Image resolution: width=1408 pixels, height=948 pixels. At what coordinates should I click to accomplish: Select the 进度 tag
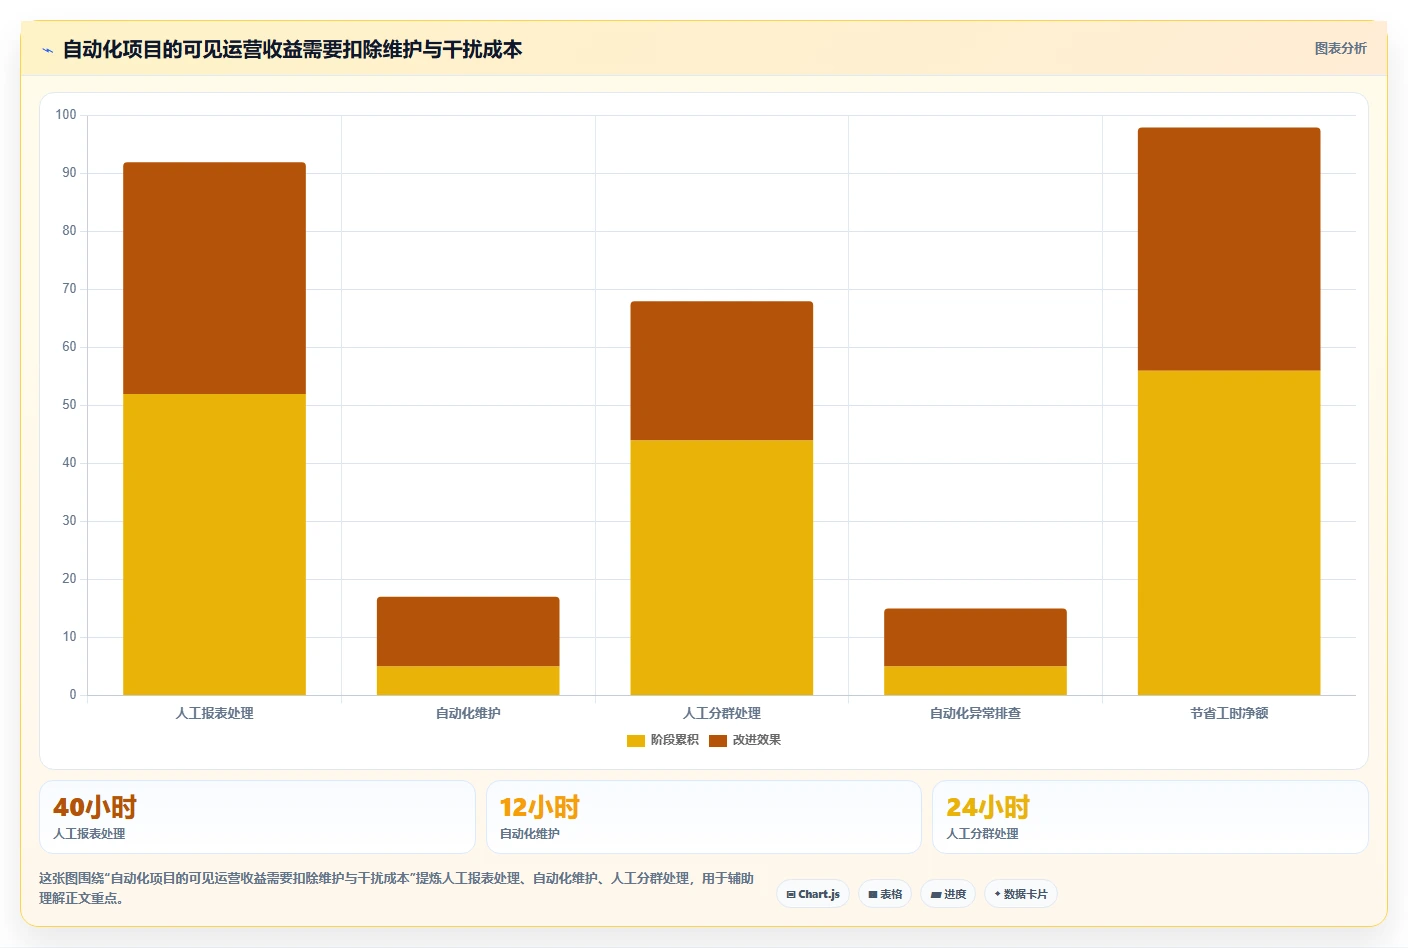pyautogui.click(x=948, y=894)
